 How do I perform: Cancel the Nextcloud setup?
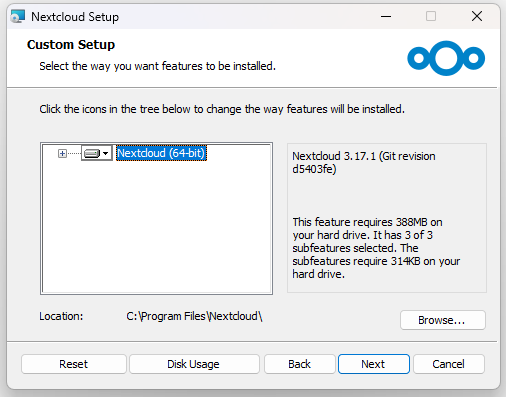click(x=449, y=364)
